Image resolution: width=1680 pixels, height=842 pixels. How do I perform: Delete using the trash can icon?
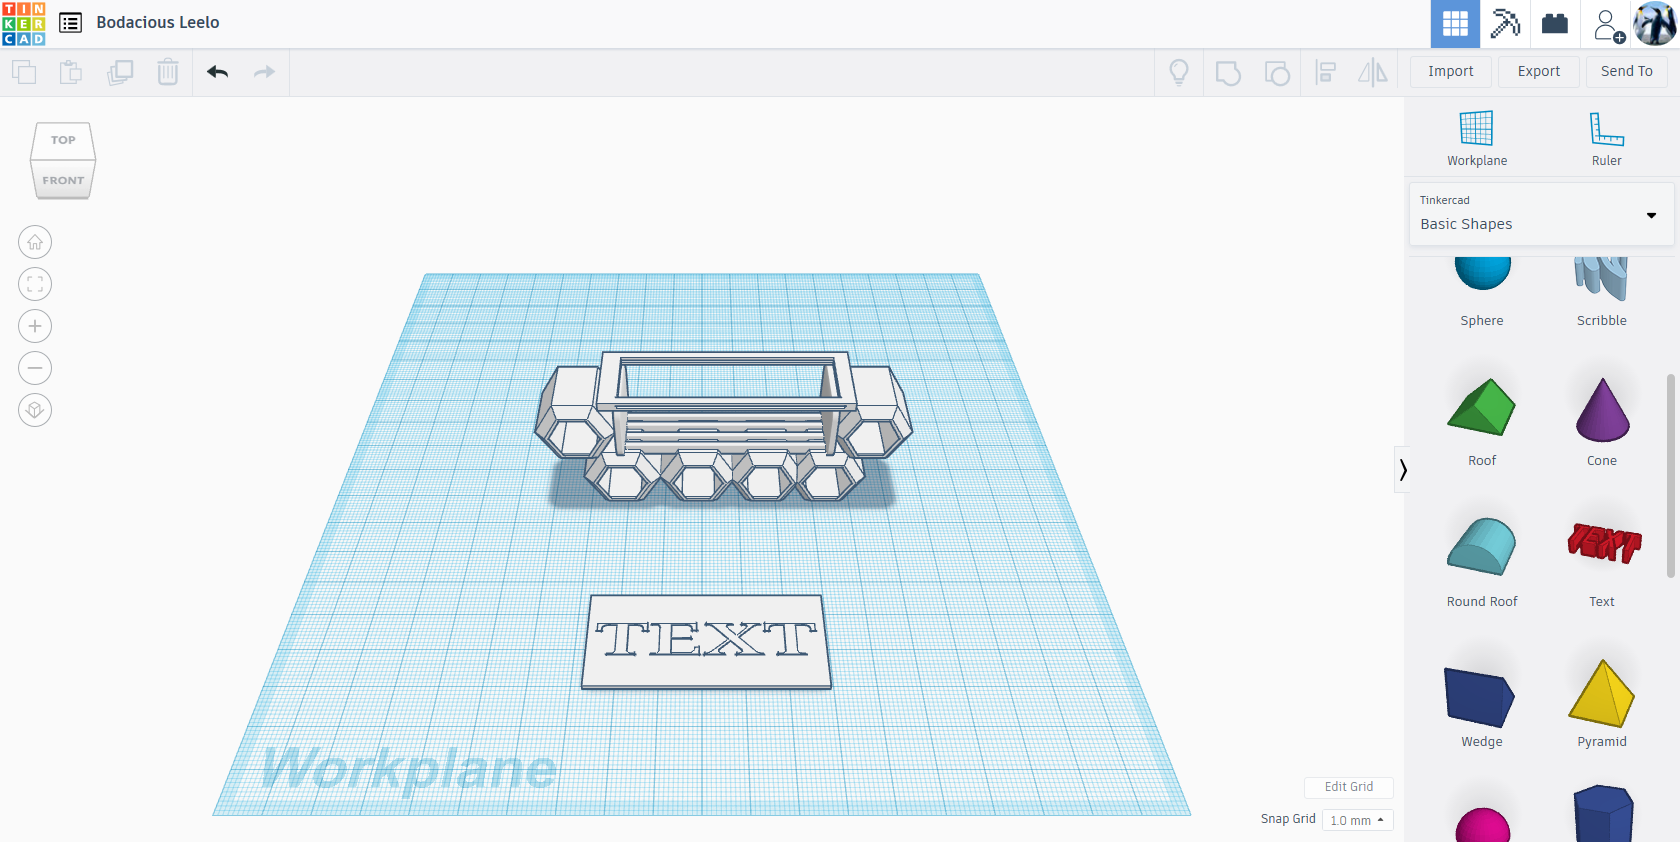click(168, 72)
